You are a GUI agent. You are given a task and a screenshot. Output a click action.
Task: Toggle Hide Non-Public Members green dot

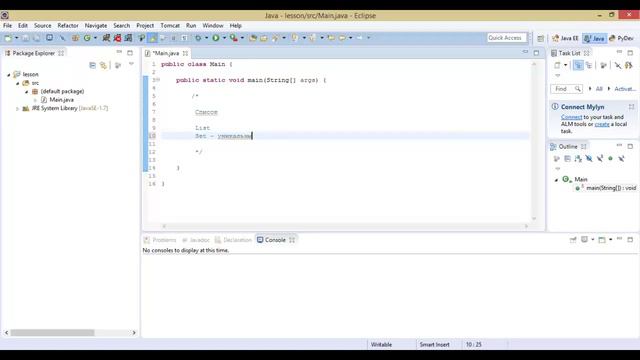(x=611, y=158)
